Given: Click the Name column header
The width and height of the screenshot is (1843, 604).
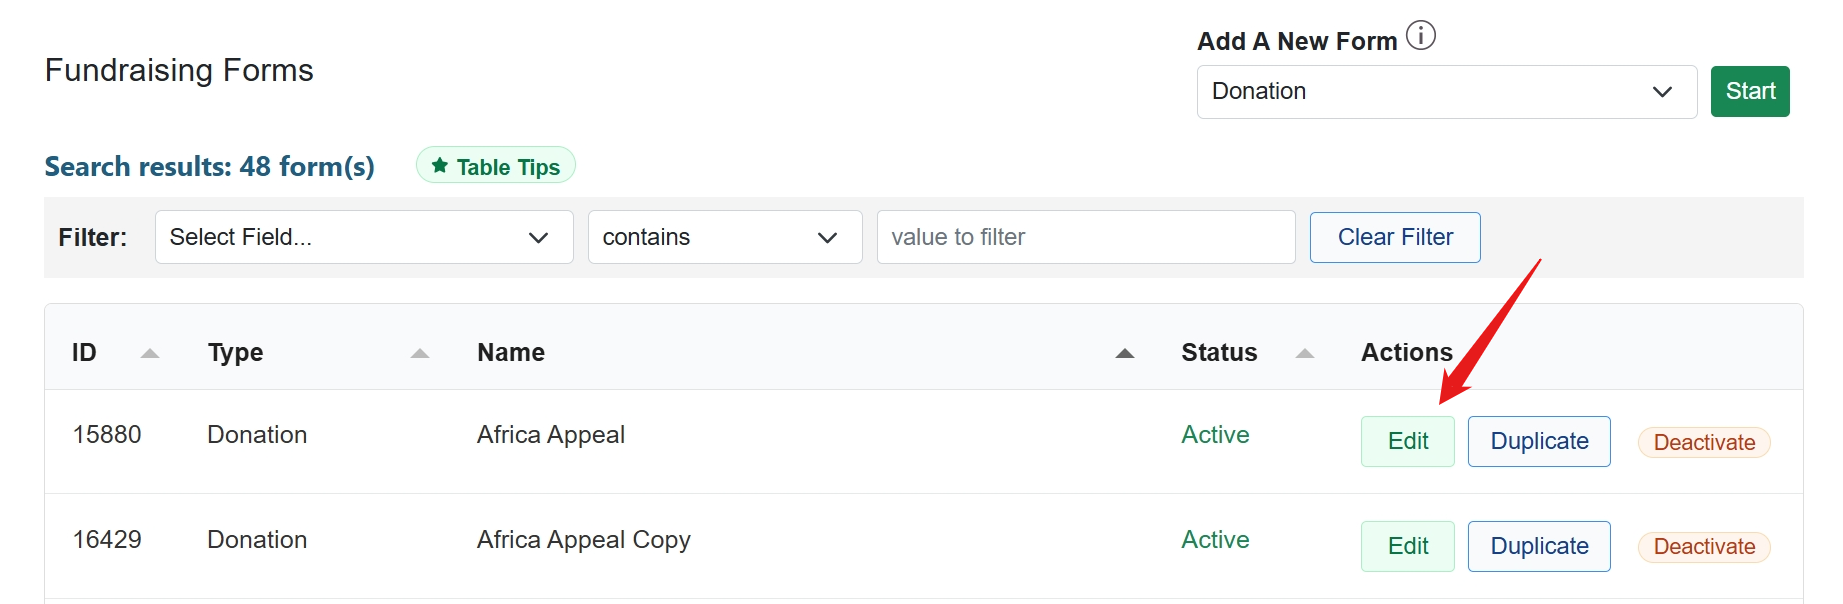Looking at the screenshot, I should 511,353.
